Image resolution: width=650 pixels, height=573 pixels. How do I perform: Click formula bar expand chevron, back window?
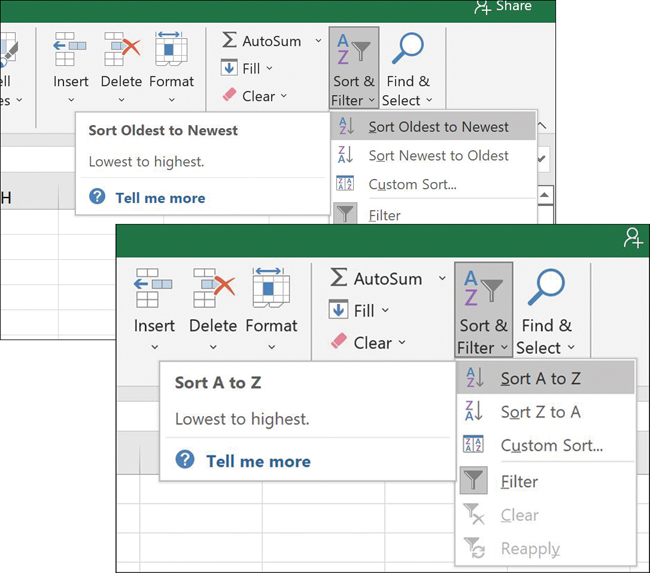pos(542,158)
